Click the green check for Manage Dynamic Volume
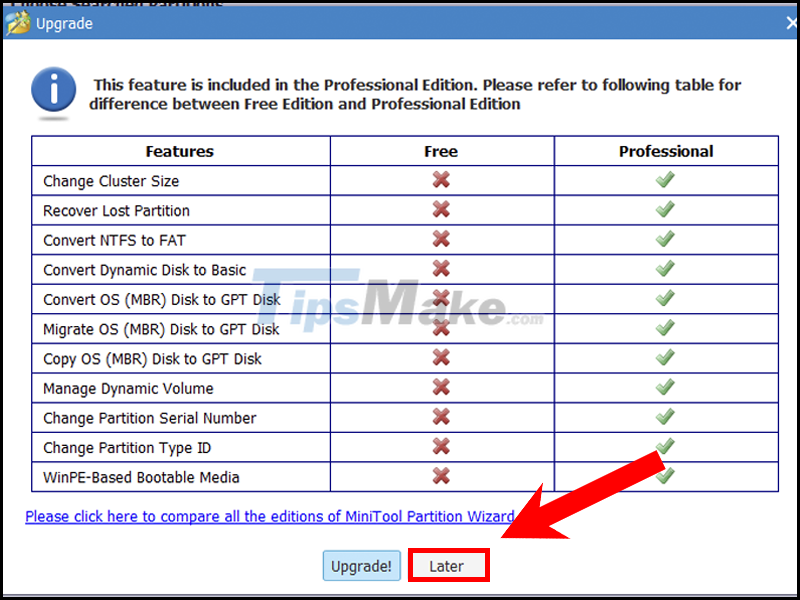The image size is (800, 600). 665,387
